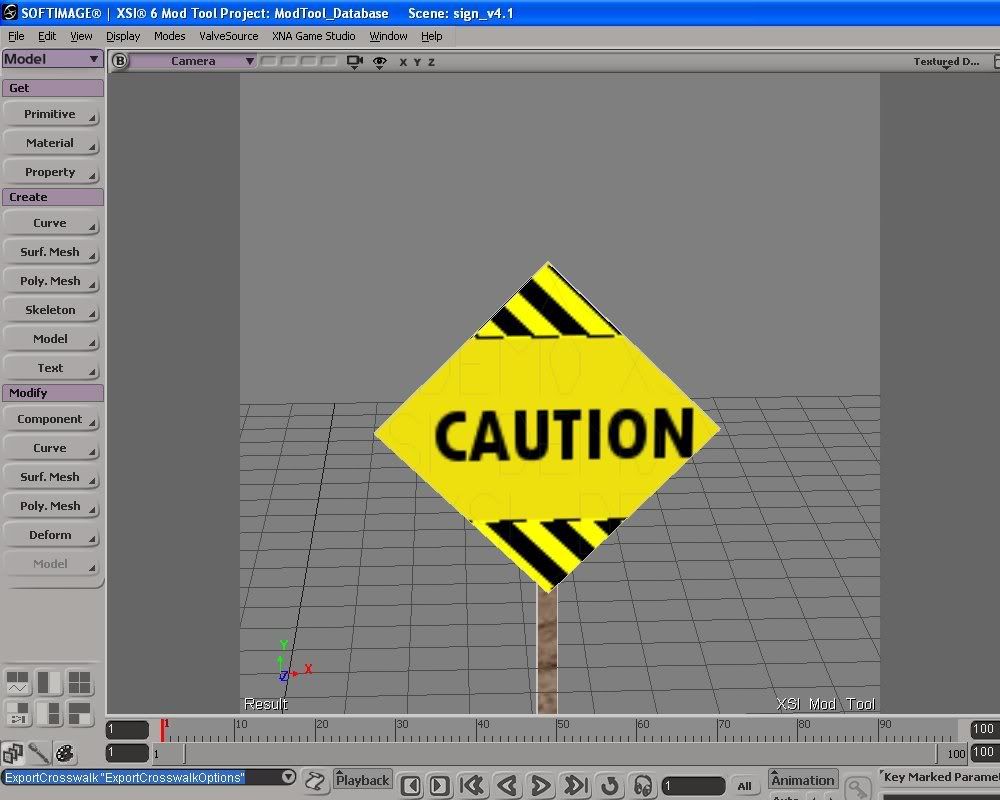Click the Get section header

coord(53,88)
